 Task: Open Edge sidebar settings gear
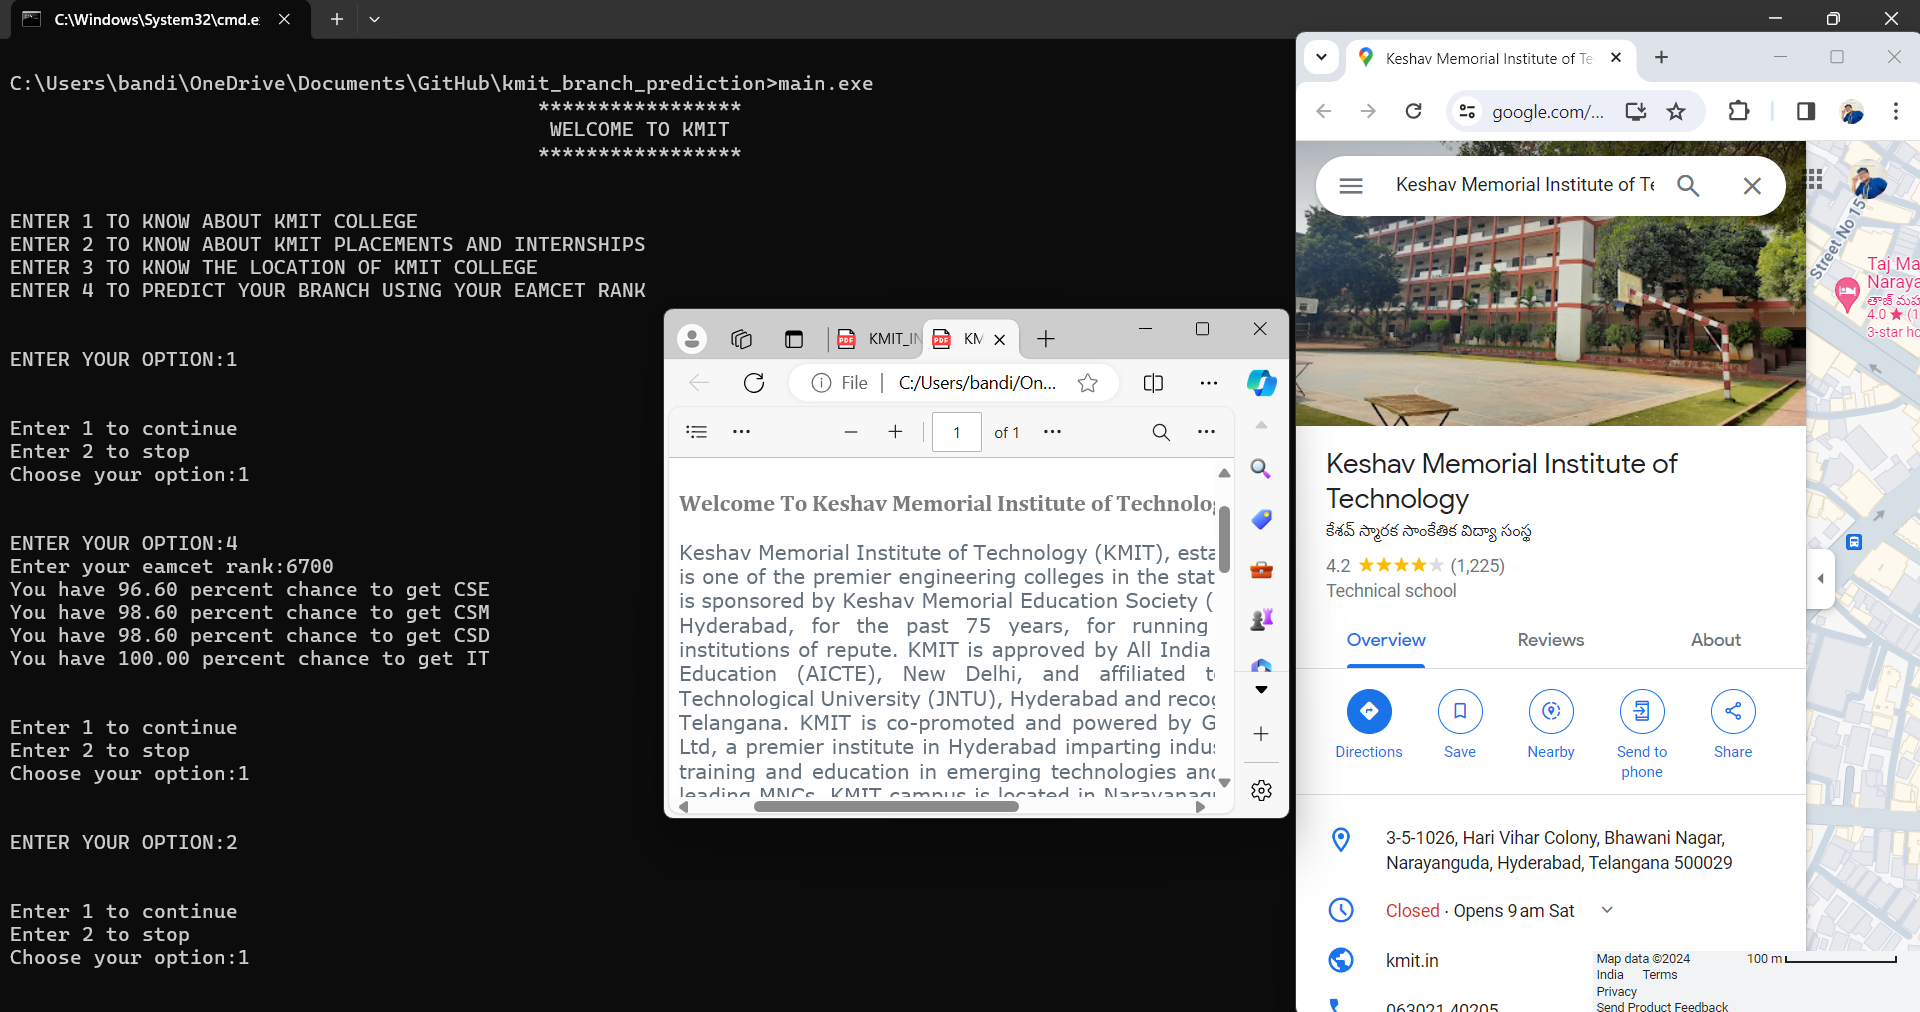[x=1261, y=790]
